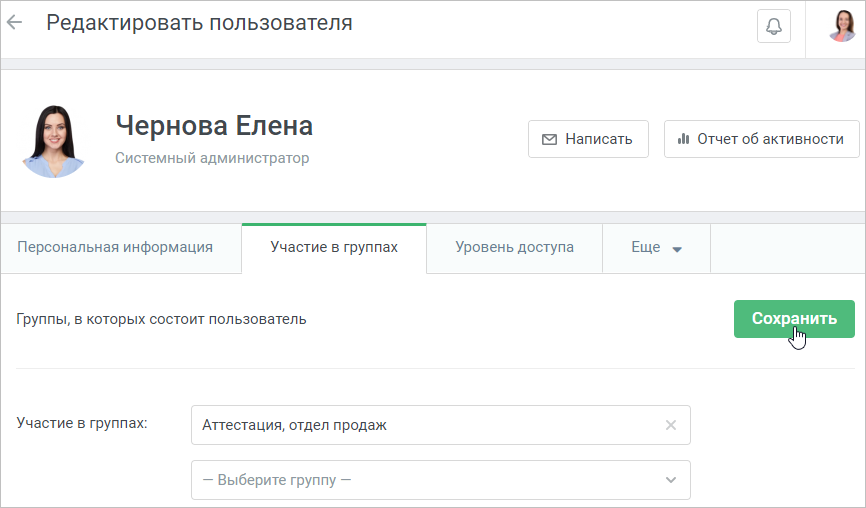Screen dimensions: 866x508
Task: Click the Аттестация, отдел продаж groups field
Action: tap(441, 425)
